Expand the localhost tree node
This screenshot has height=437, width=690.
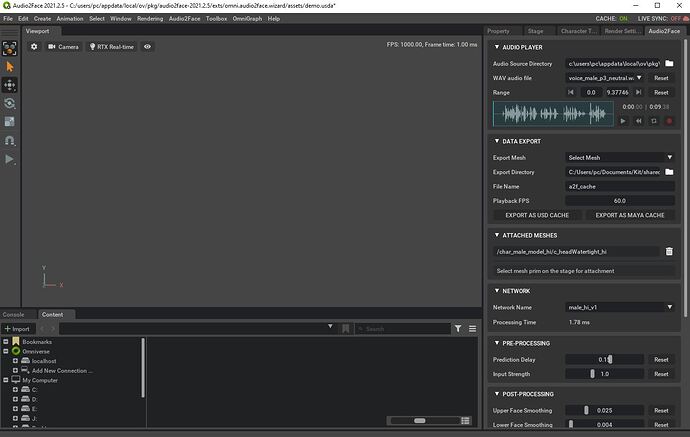click(15, 360)
